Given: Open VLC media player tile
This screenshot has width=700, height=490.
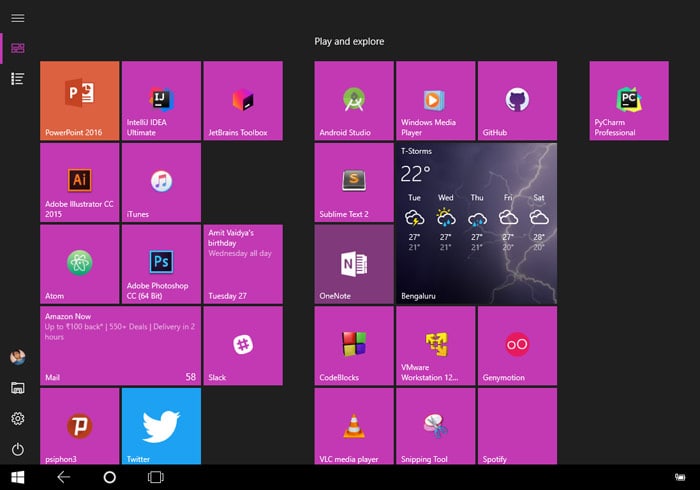Looking at the screenshot, I should [354, 426].
